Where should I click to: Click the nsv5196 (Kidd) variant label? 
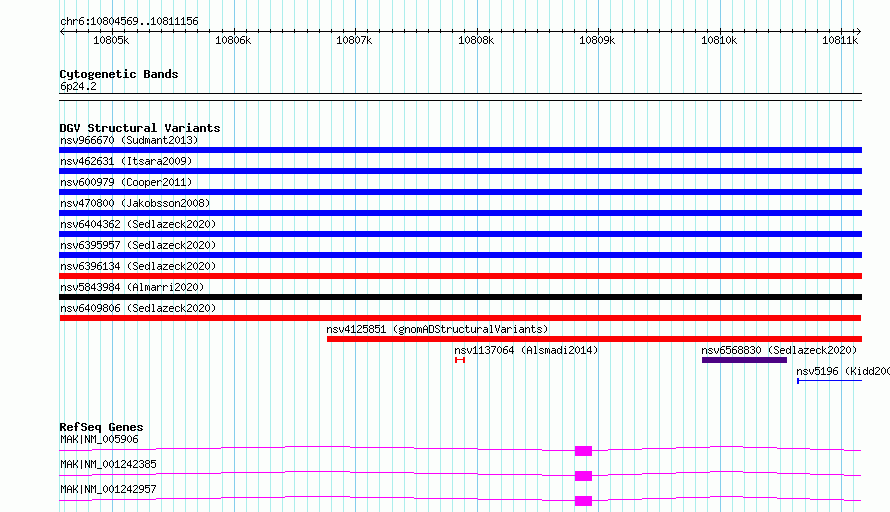[x=843, y=371]
